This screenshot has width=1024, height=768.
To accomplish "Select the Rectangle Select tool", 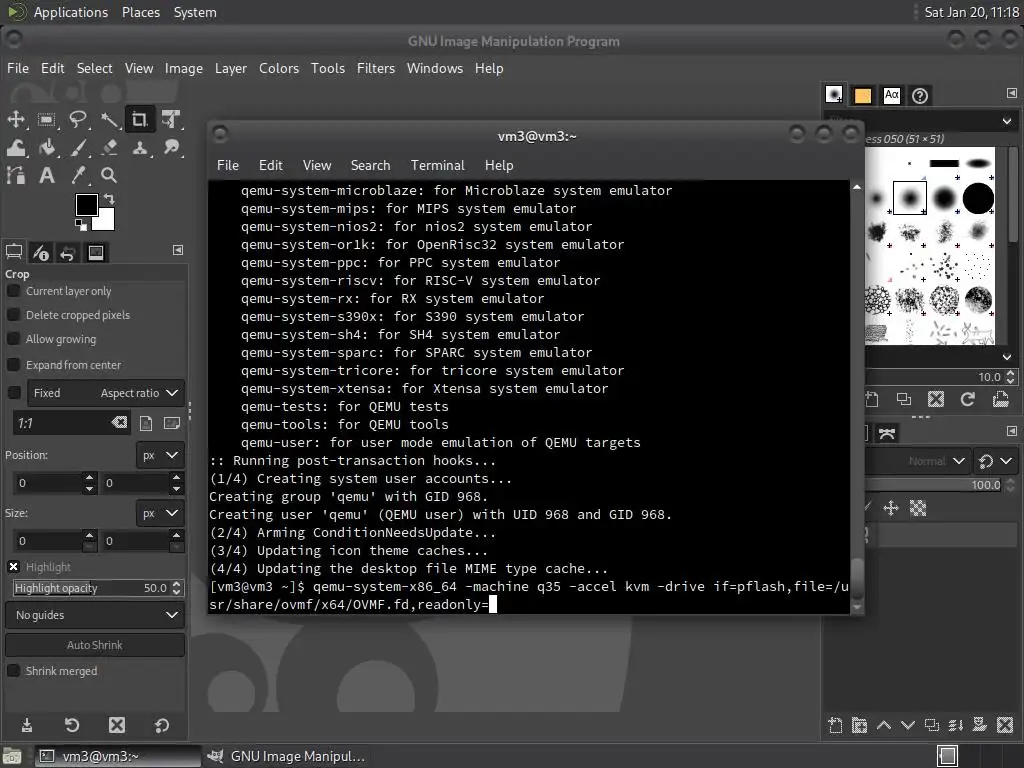I will 46,120.
